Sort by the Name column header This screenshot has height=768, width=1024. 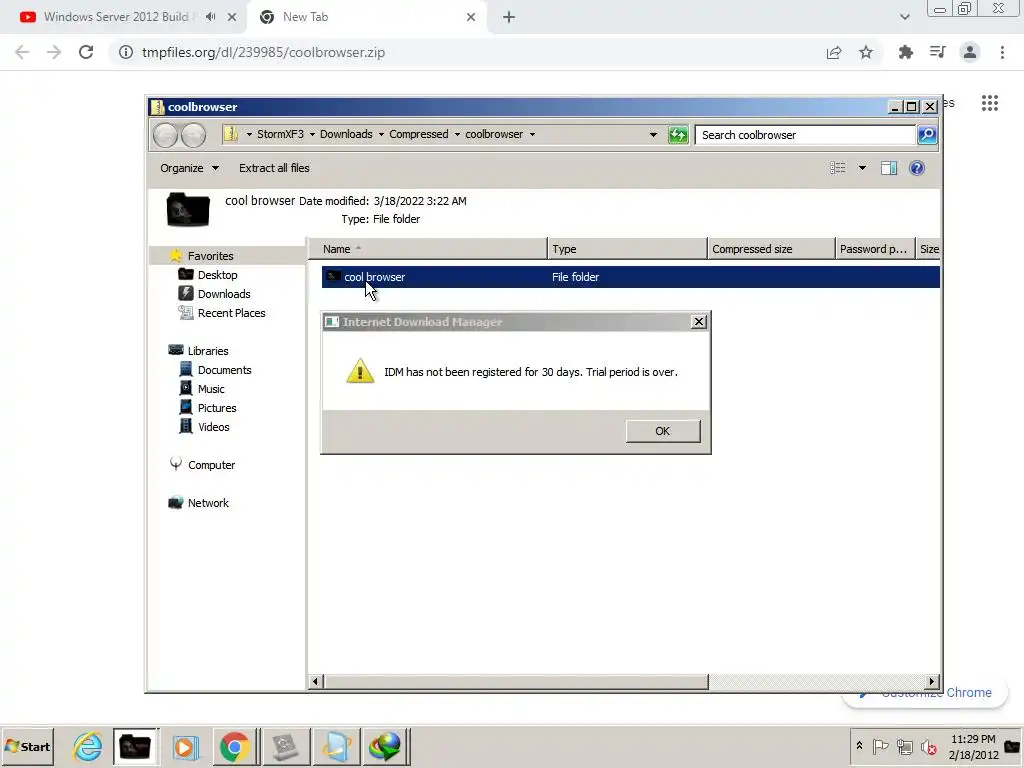(427, 249)
